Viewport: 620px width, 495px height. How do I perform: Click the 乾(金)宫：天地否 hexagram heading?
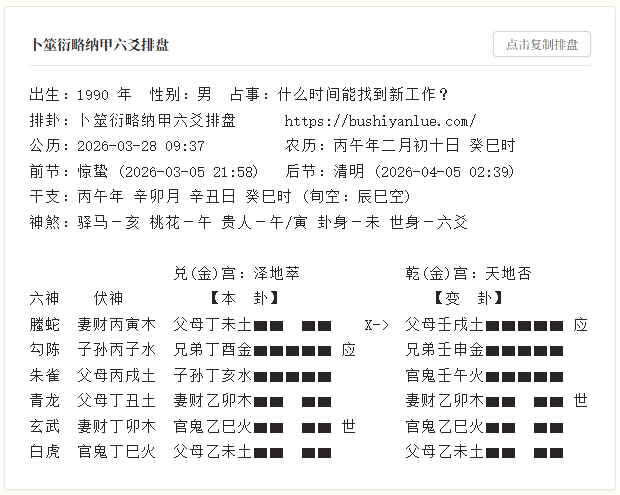(467, 273)
